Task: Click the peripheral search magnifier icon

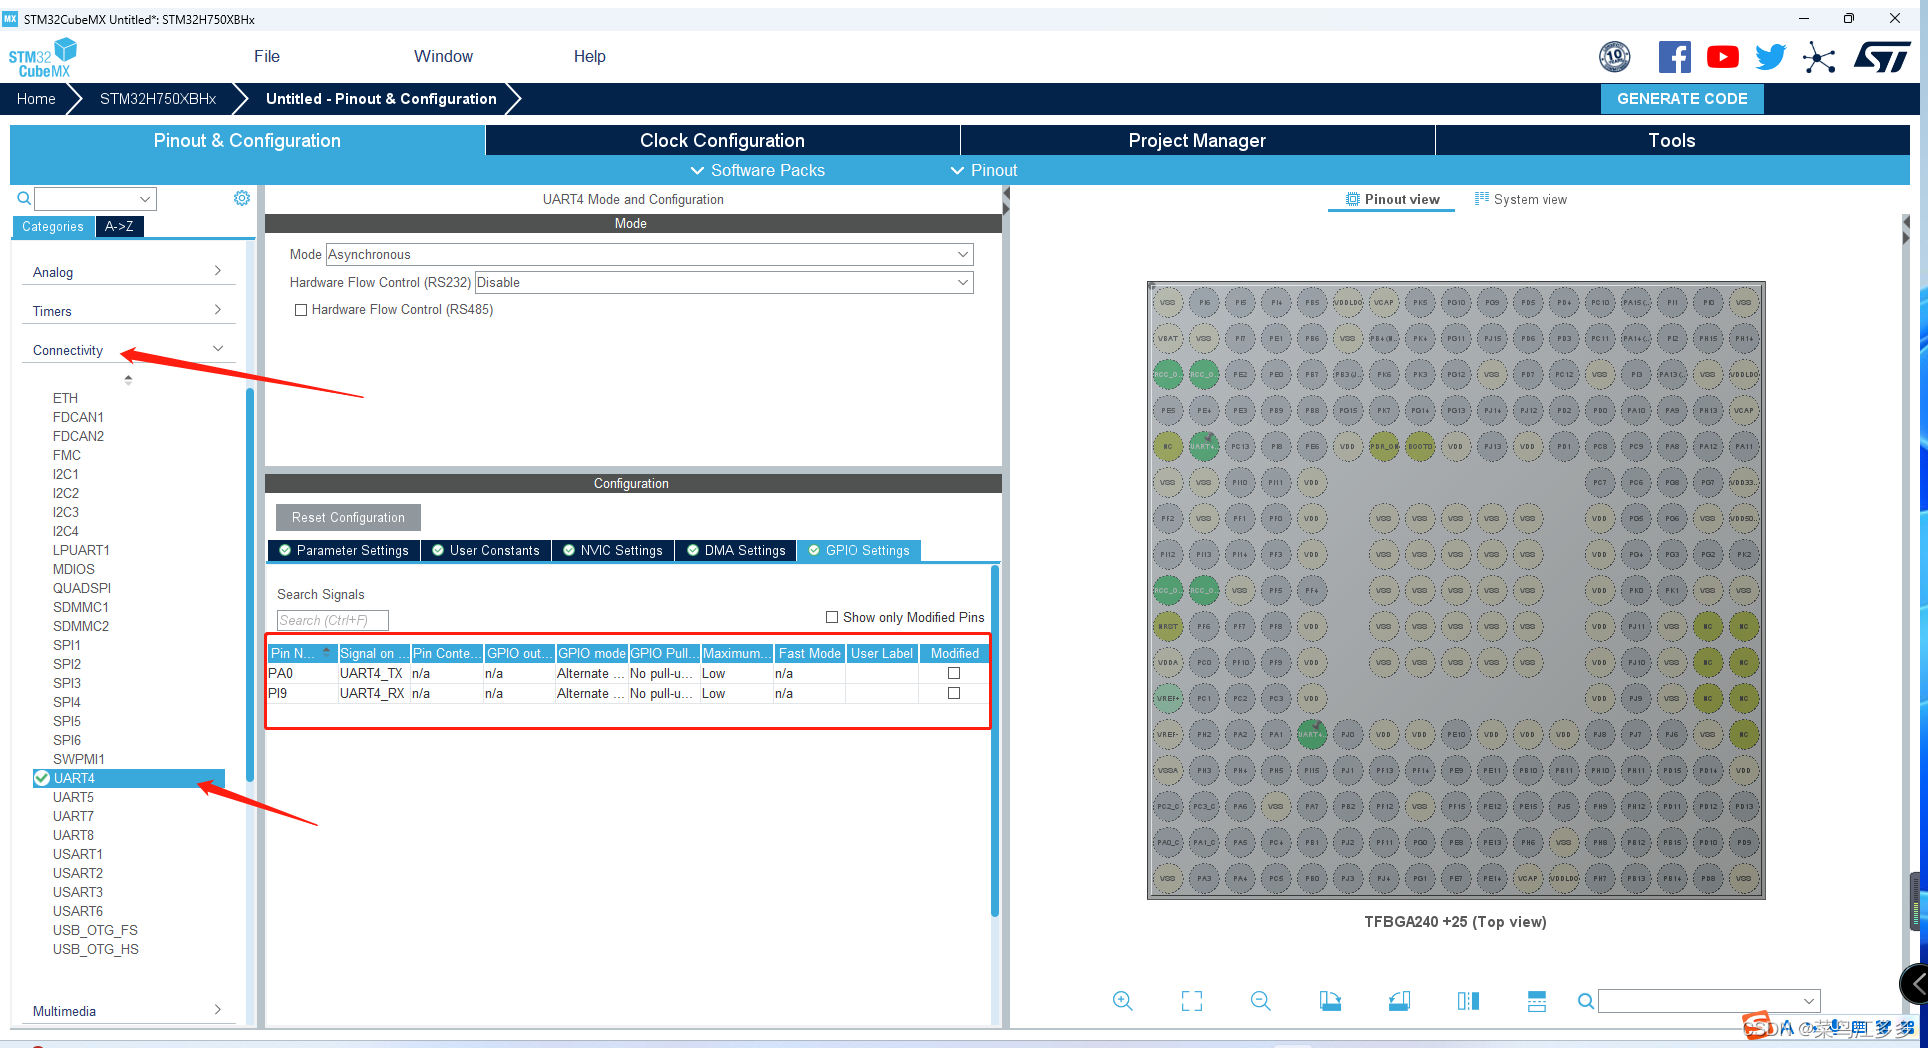Action: tap(24, 198)
